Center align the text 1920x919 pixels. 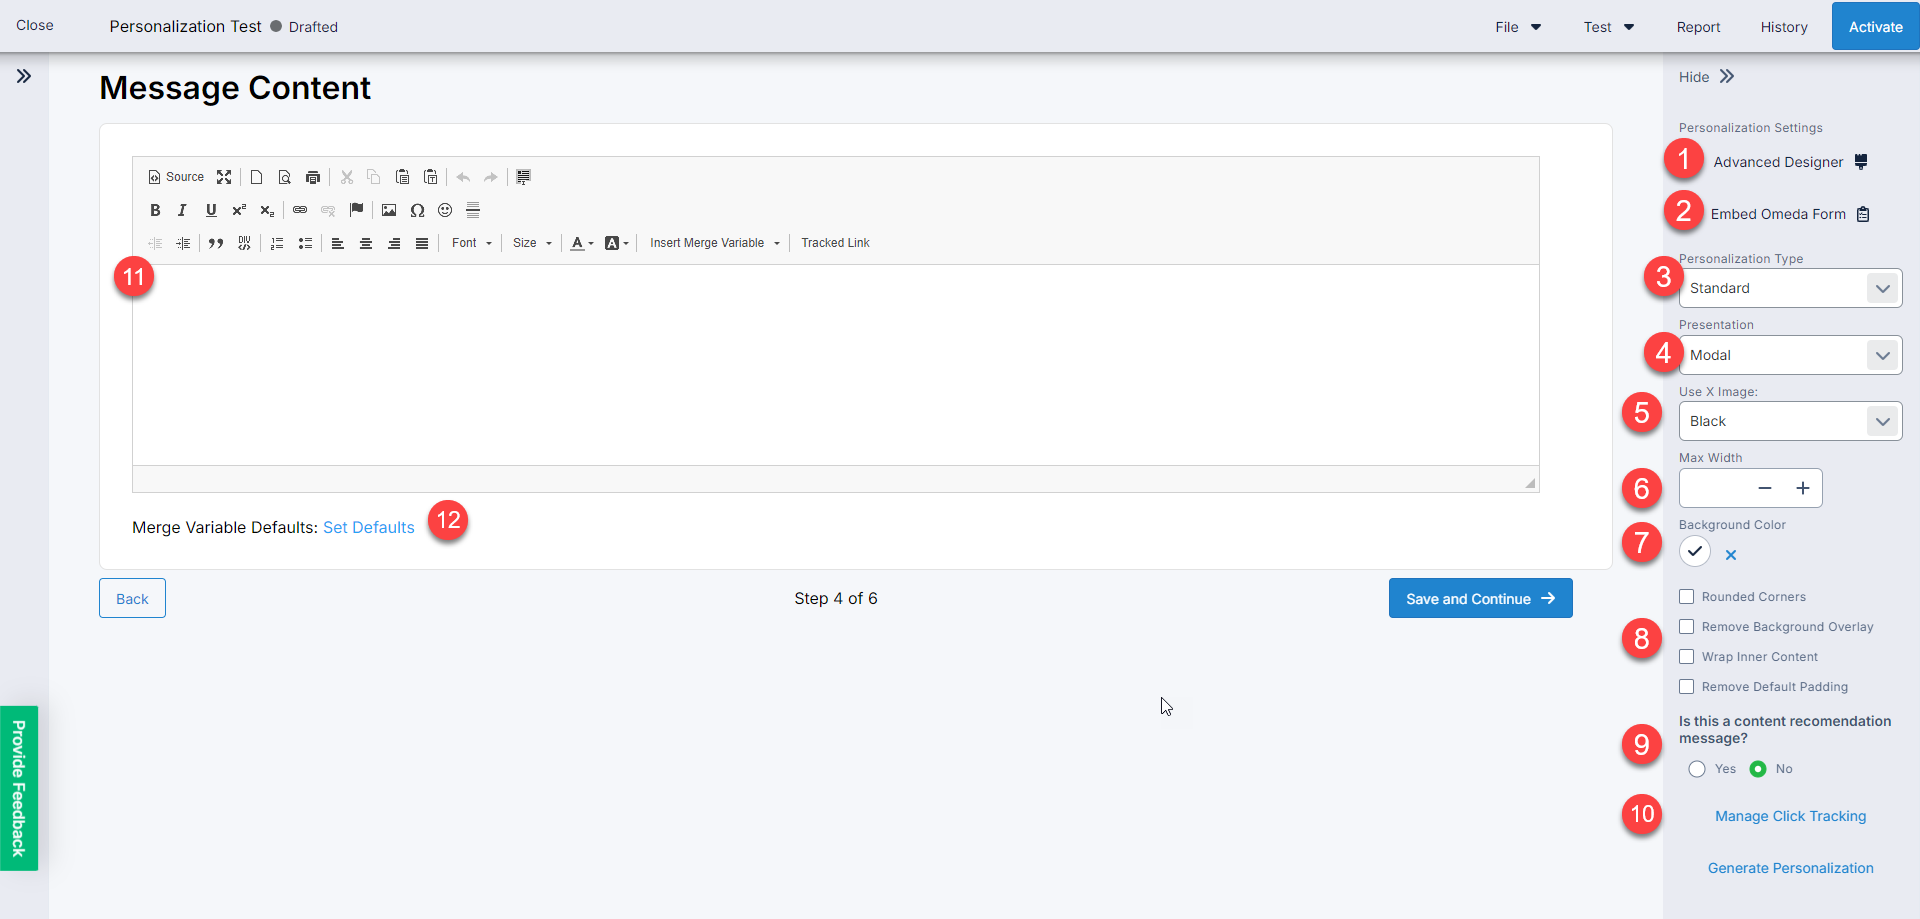click(x=366, y=243)
